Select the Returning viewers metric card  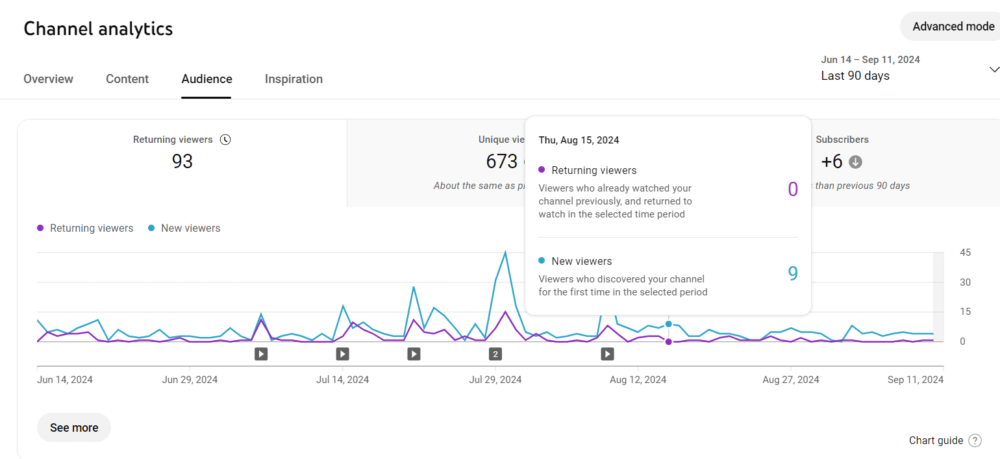point(182,162)
